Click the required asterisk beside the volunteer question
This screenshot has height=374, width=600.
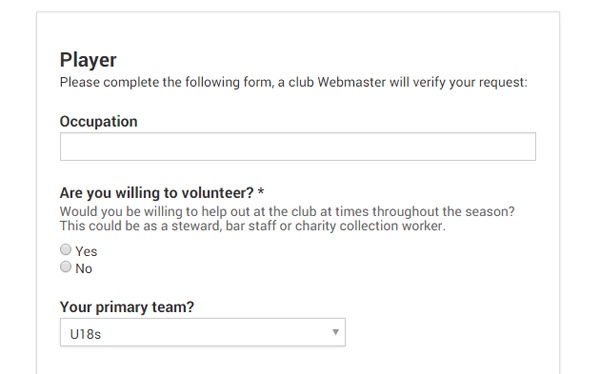tap(261, 191)
